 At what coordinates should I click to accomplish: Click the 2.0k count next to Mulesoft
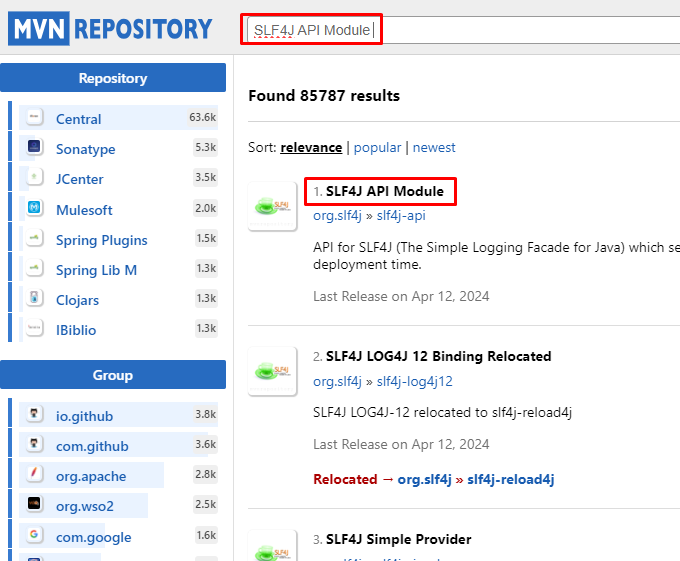206,208
